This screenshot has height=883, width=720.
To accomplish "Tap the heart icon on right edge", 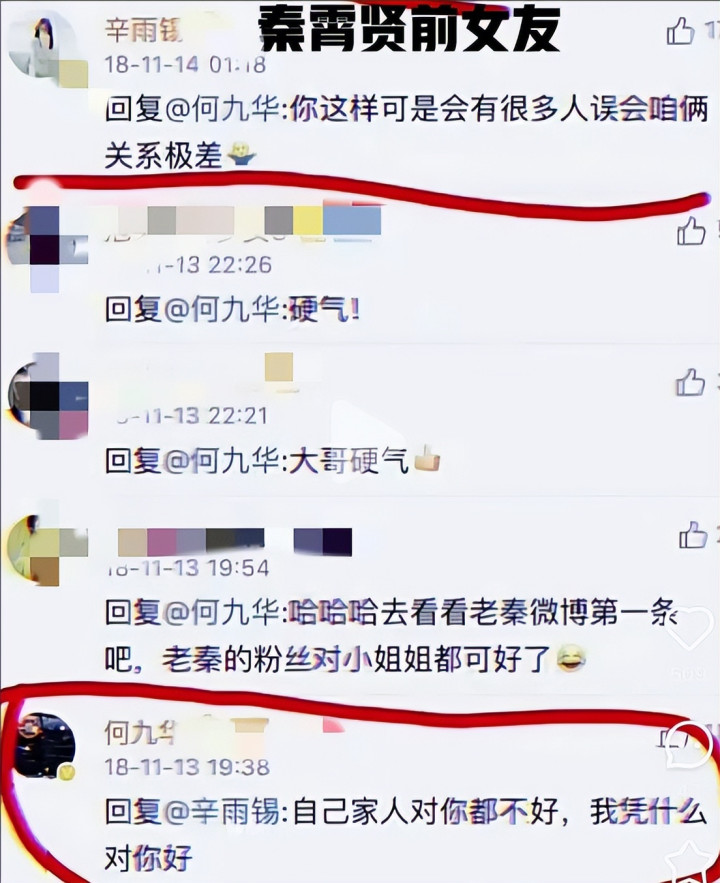I will [x=688, y=629].
